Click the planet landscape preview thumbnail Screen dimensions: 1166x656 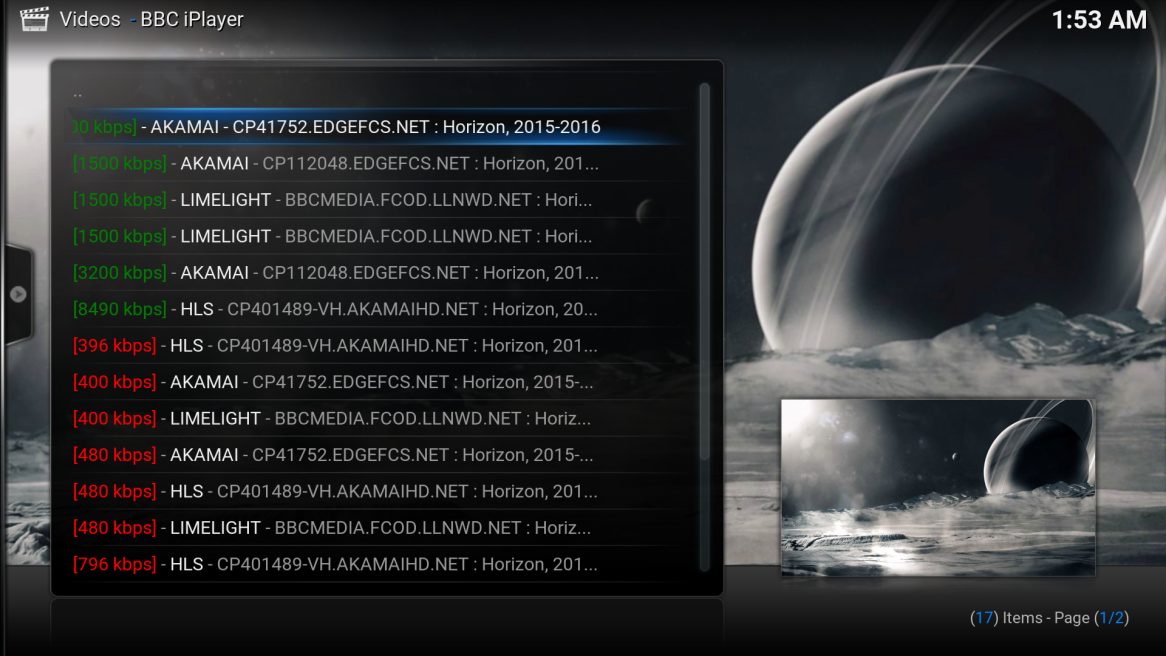coord(938,488)
